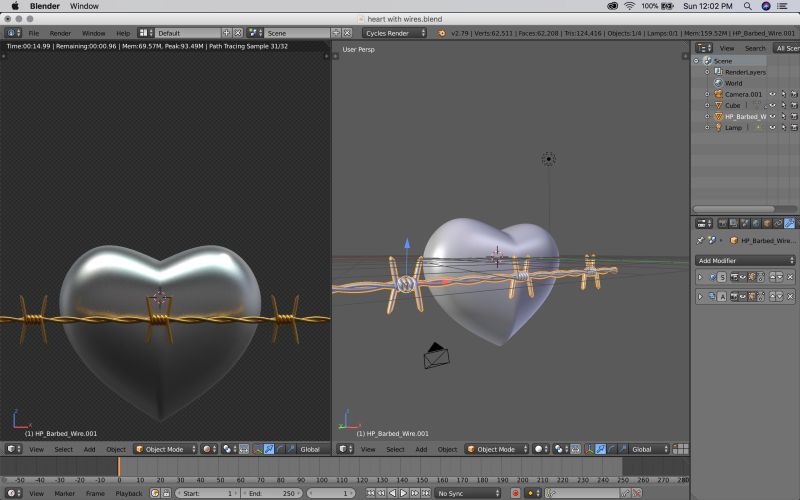800x500 pixels.
Task: Expand the first (S) modifier panel
Action: click(x=700, y=277)
